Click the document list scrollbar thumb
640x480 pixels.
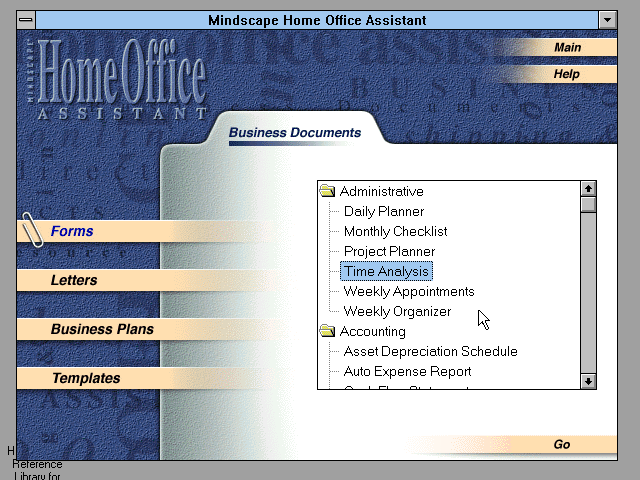coord(588,204)
